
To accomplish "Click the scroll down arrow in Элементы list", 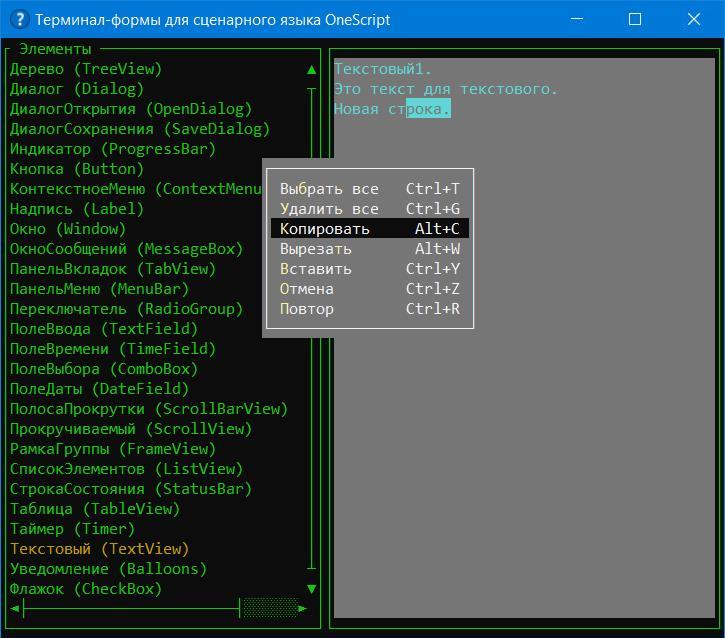I will 312,589.
